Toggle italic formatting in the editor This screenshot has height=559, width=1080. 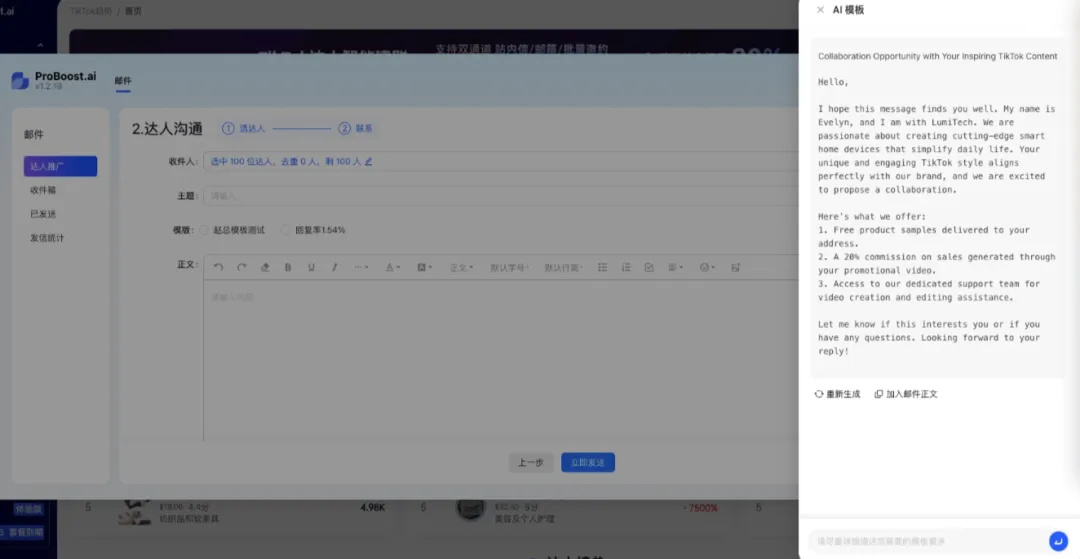tap(335, 267)
